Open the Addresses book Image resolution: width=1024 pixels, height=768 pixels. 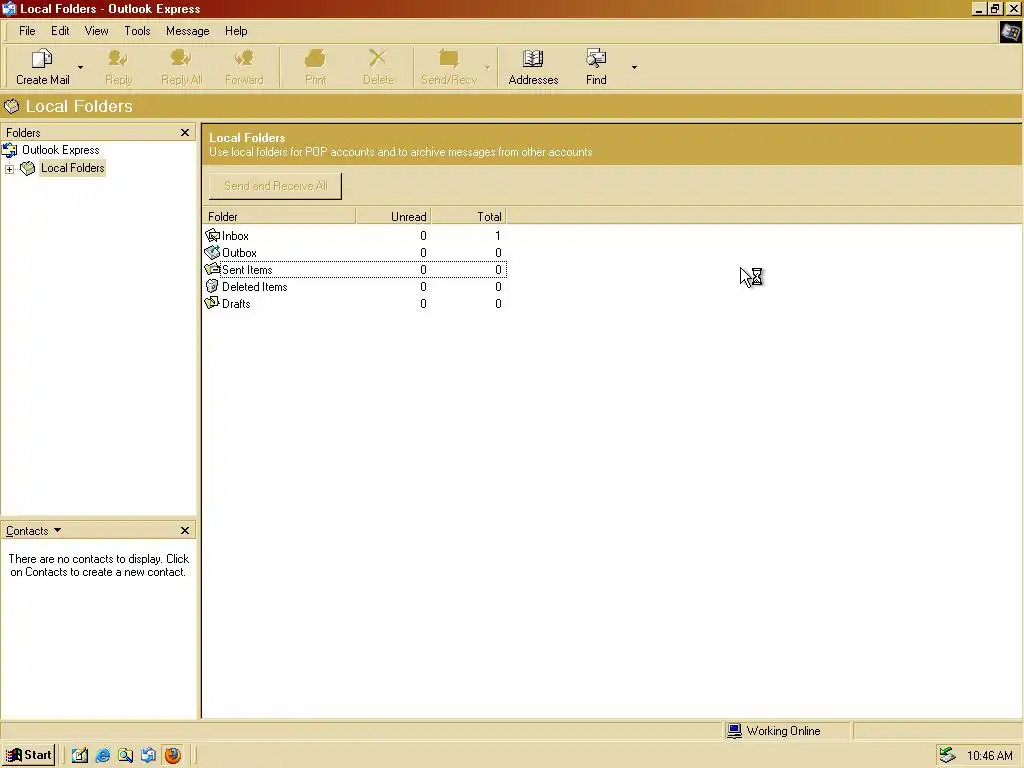pos(534,67)
